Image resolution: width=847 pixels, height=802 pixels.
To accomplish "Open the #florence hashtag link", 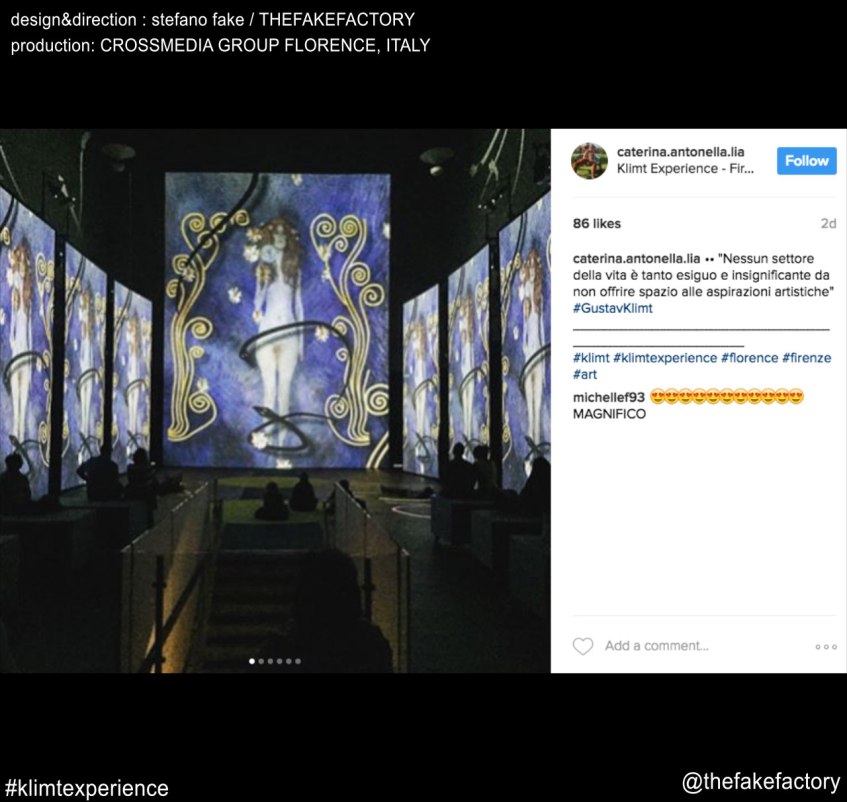I will (x=750, y=358).
